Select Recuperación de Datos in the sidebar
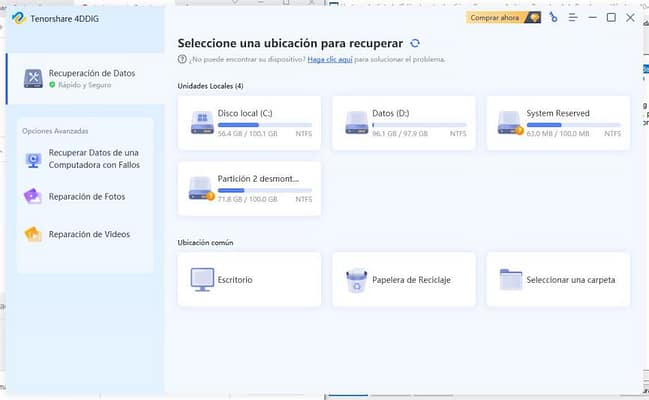649x400 pixels. [x=85, y=78]
